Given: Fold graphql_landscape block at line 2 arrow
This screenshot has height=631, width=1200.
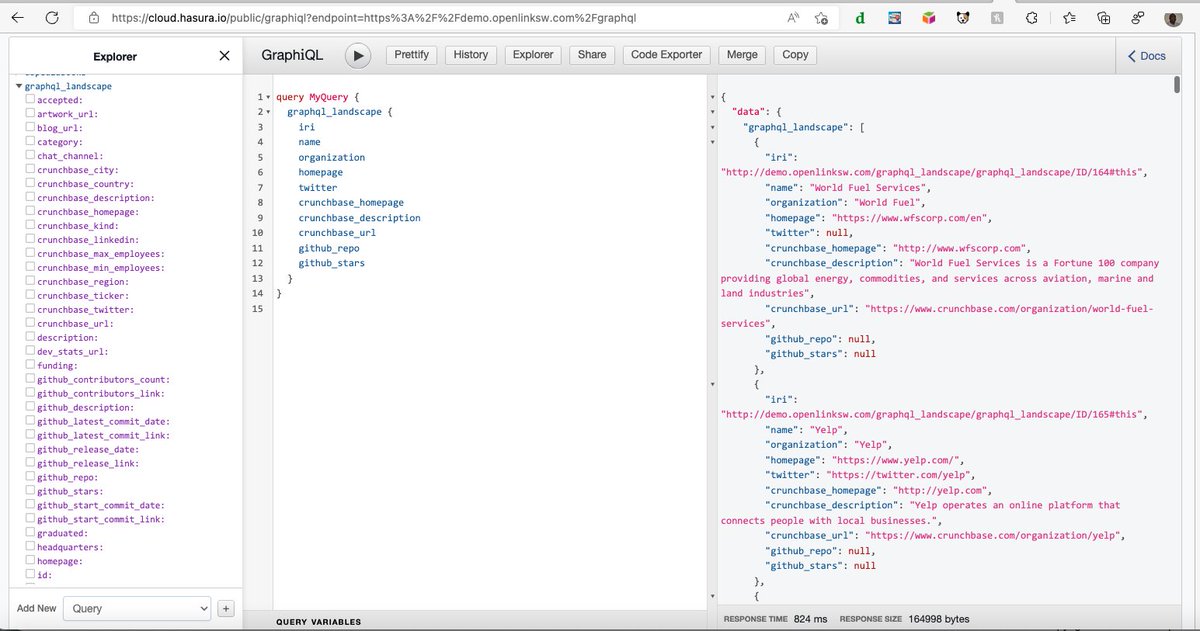Looking at the screenshot, I should (x=270, y=112).
